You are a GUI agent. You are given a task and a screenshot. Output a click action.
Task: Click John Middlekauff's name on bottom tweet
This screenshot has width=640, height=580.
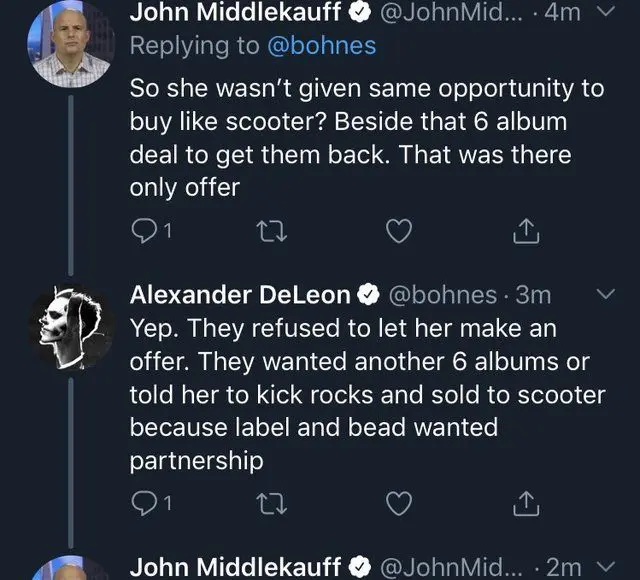pos(238,566)
